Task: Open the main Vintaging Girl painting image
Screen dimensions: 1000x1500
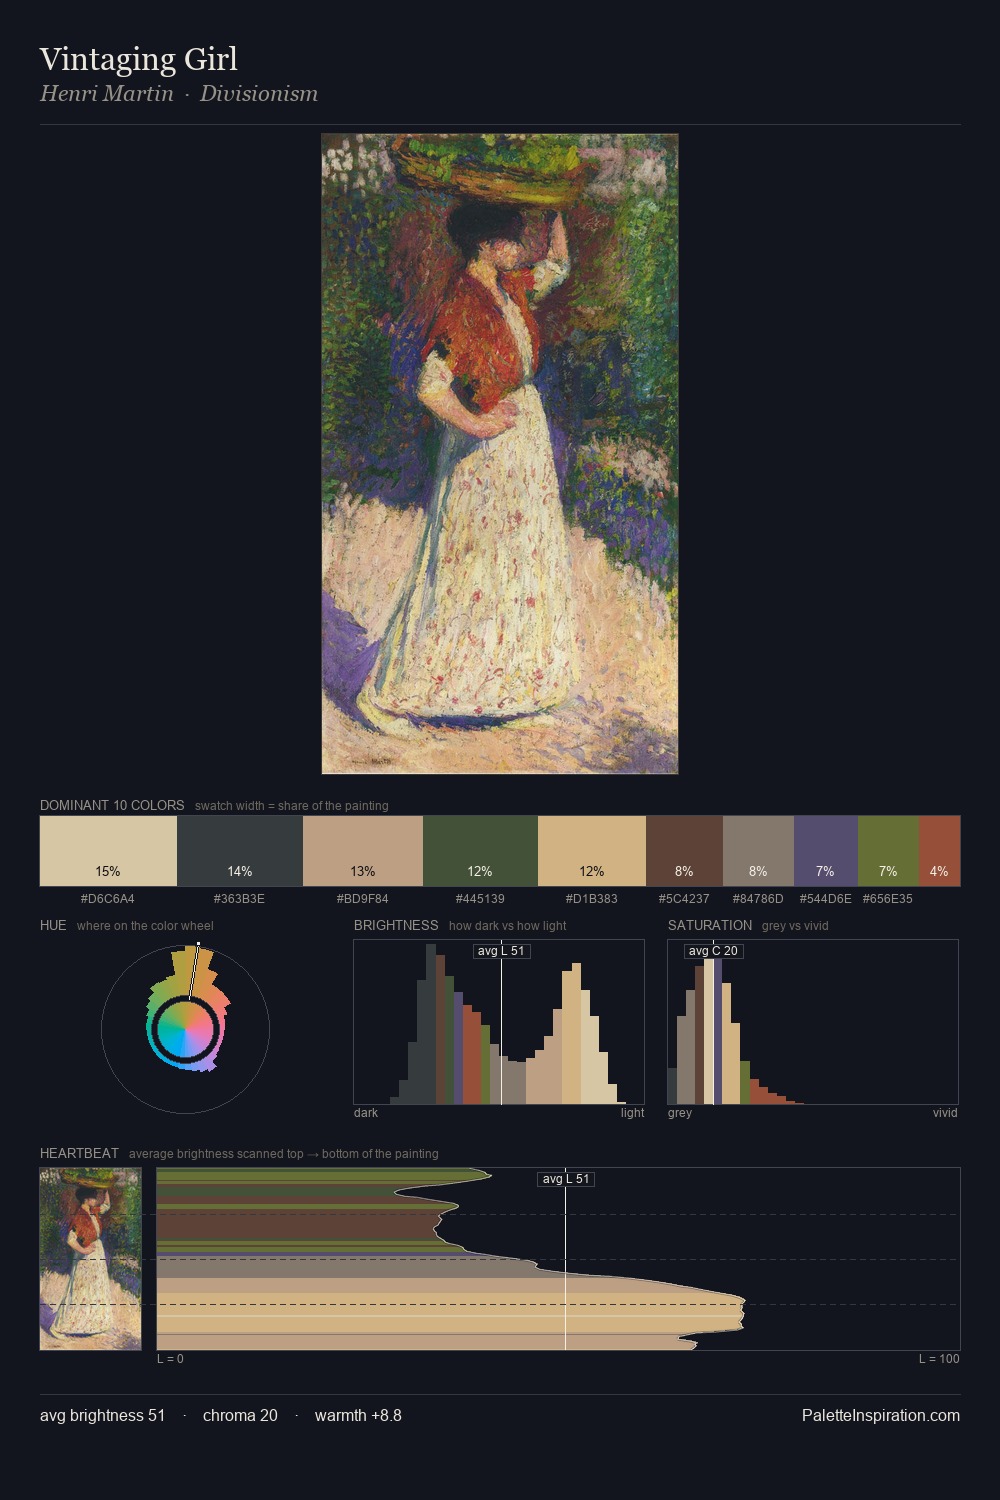Action: click(x=500, y=454)
